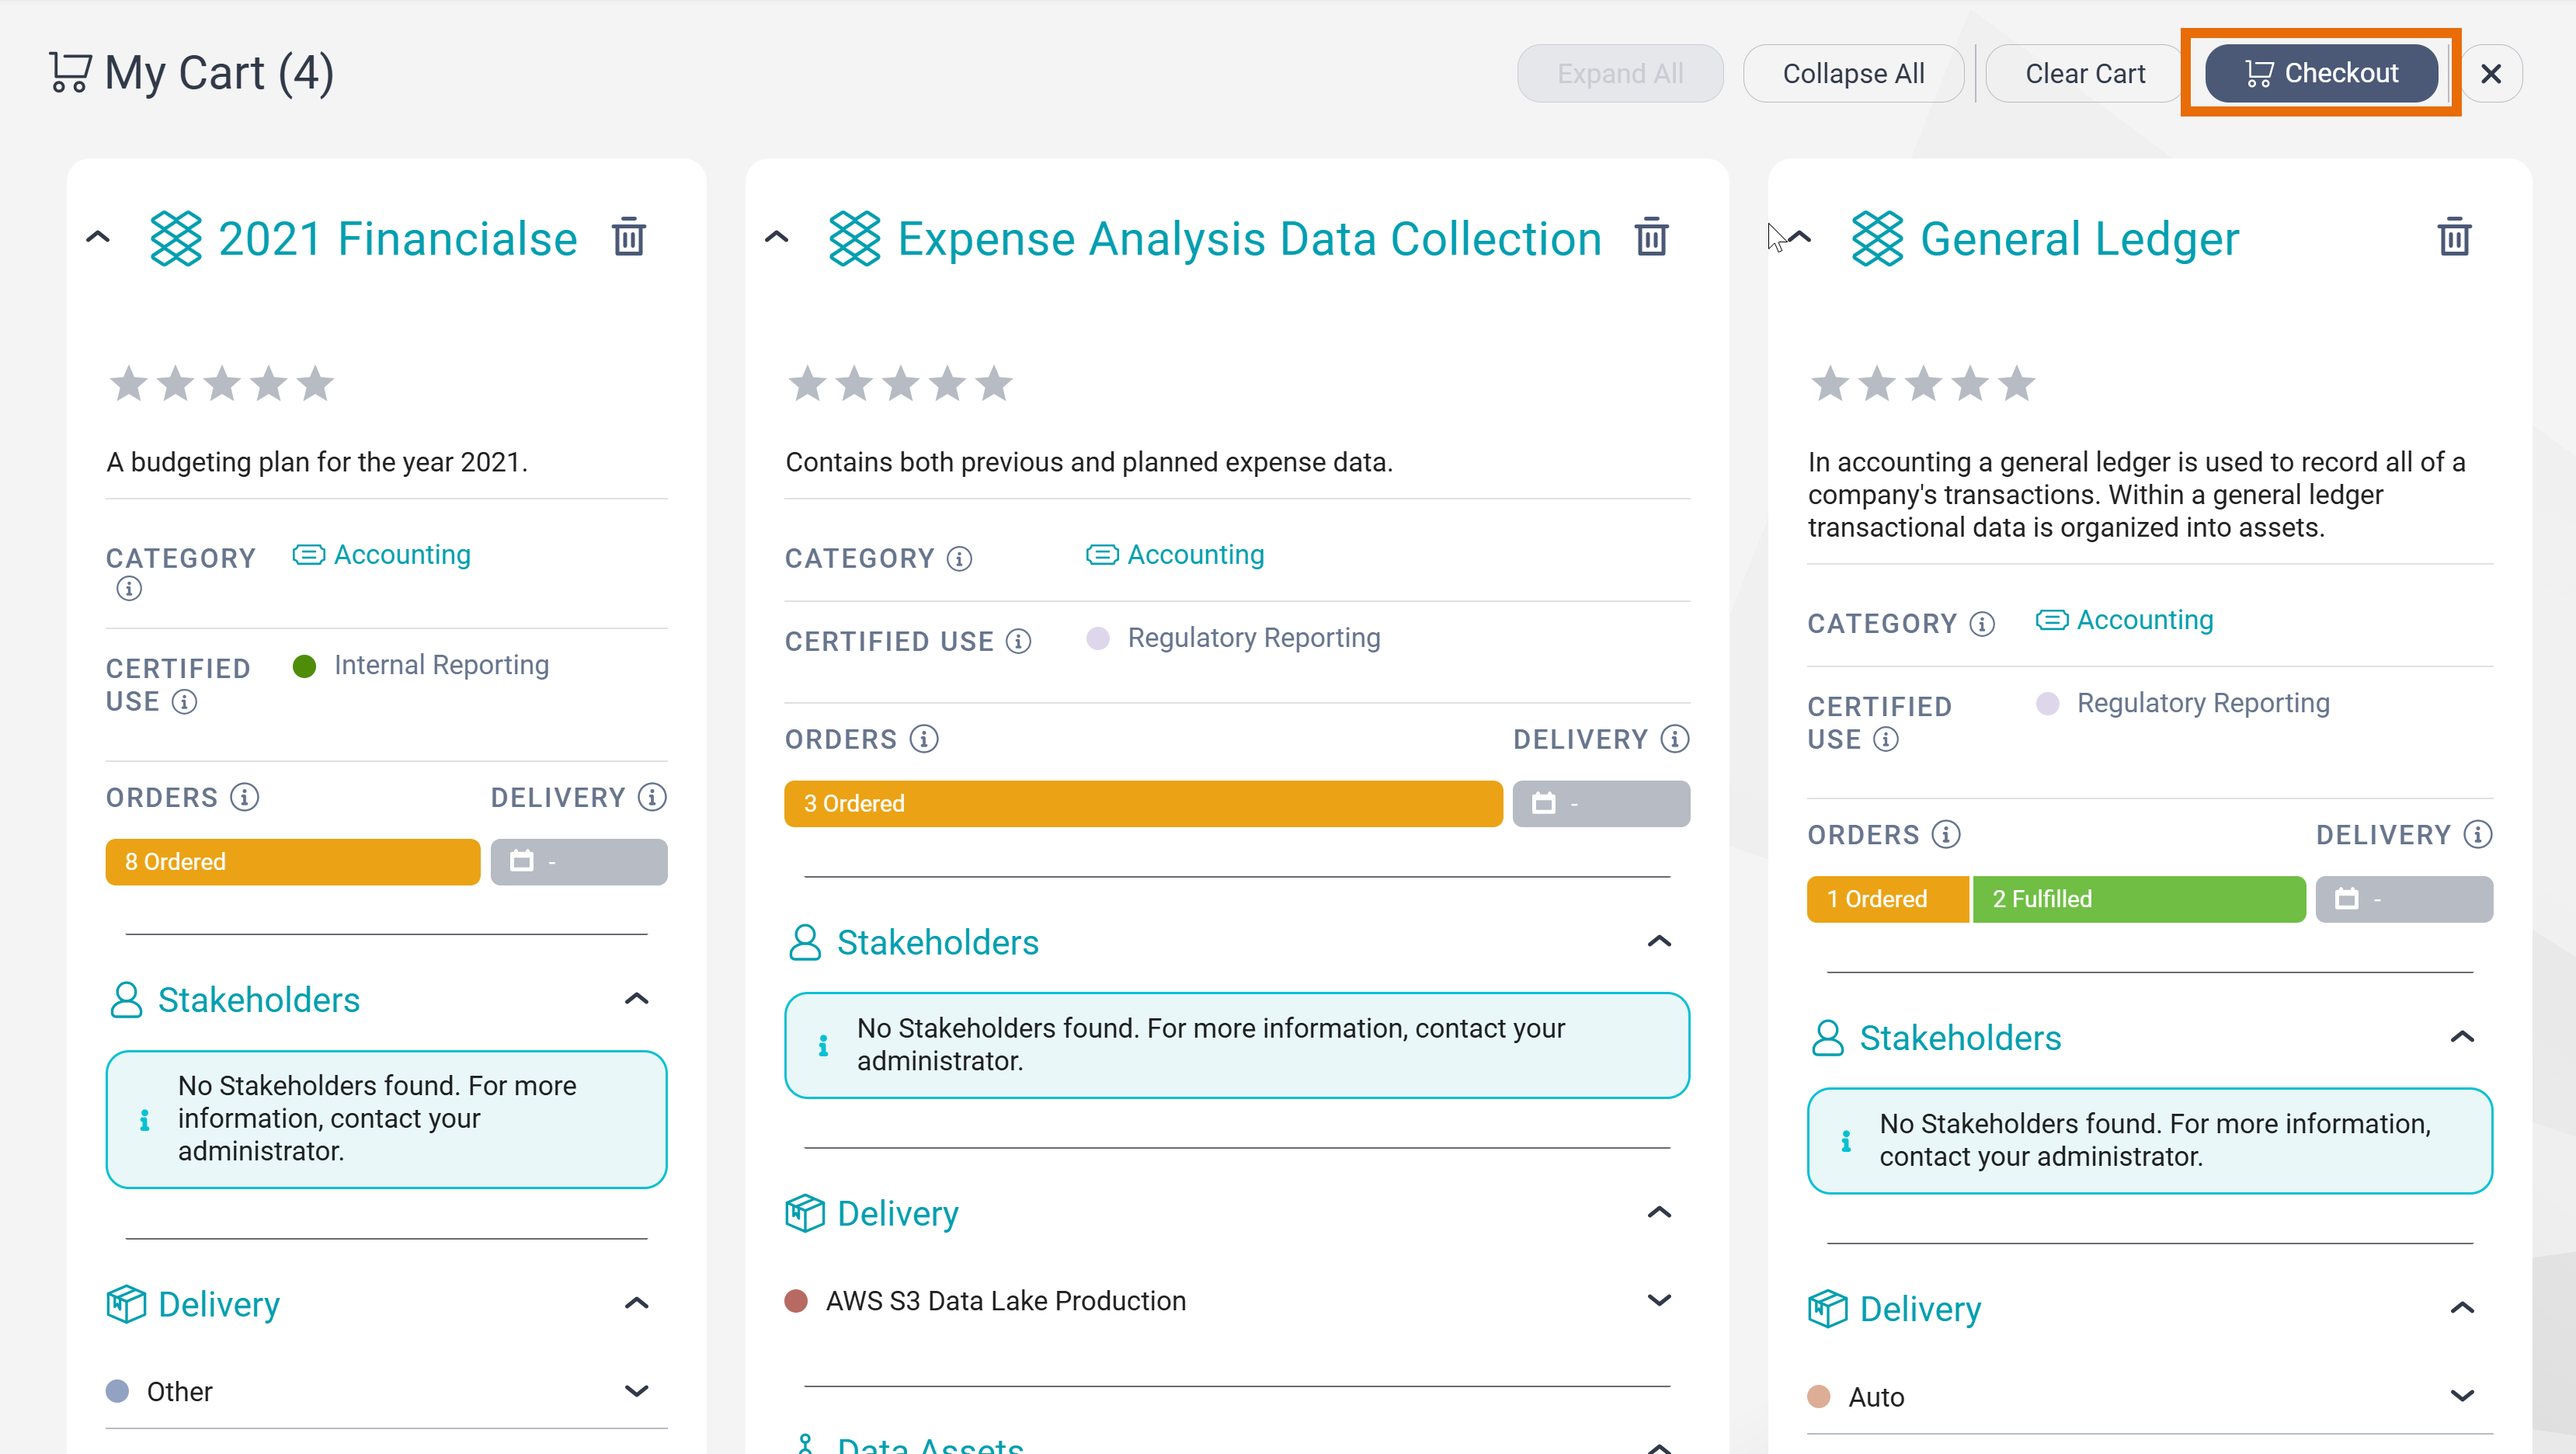Screen dimensions: 2576x1454
Task: Click Delivery box icon in General Ledger card
Action: pyautogui.click(x=1827, y=1309)
